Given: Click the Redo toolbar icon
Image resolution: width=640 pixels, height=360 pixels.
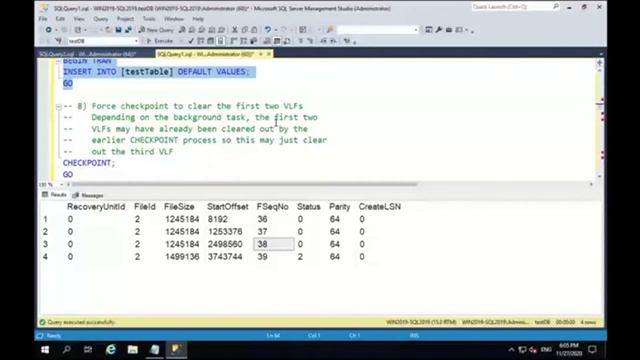Looking at the screenshot, I should point(284,30).
